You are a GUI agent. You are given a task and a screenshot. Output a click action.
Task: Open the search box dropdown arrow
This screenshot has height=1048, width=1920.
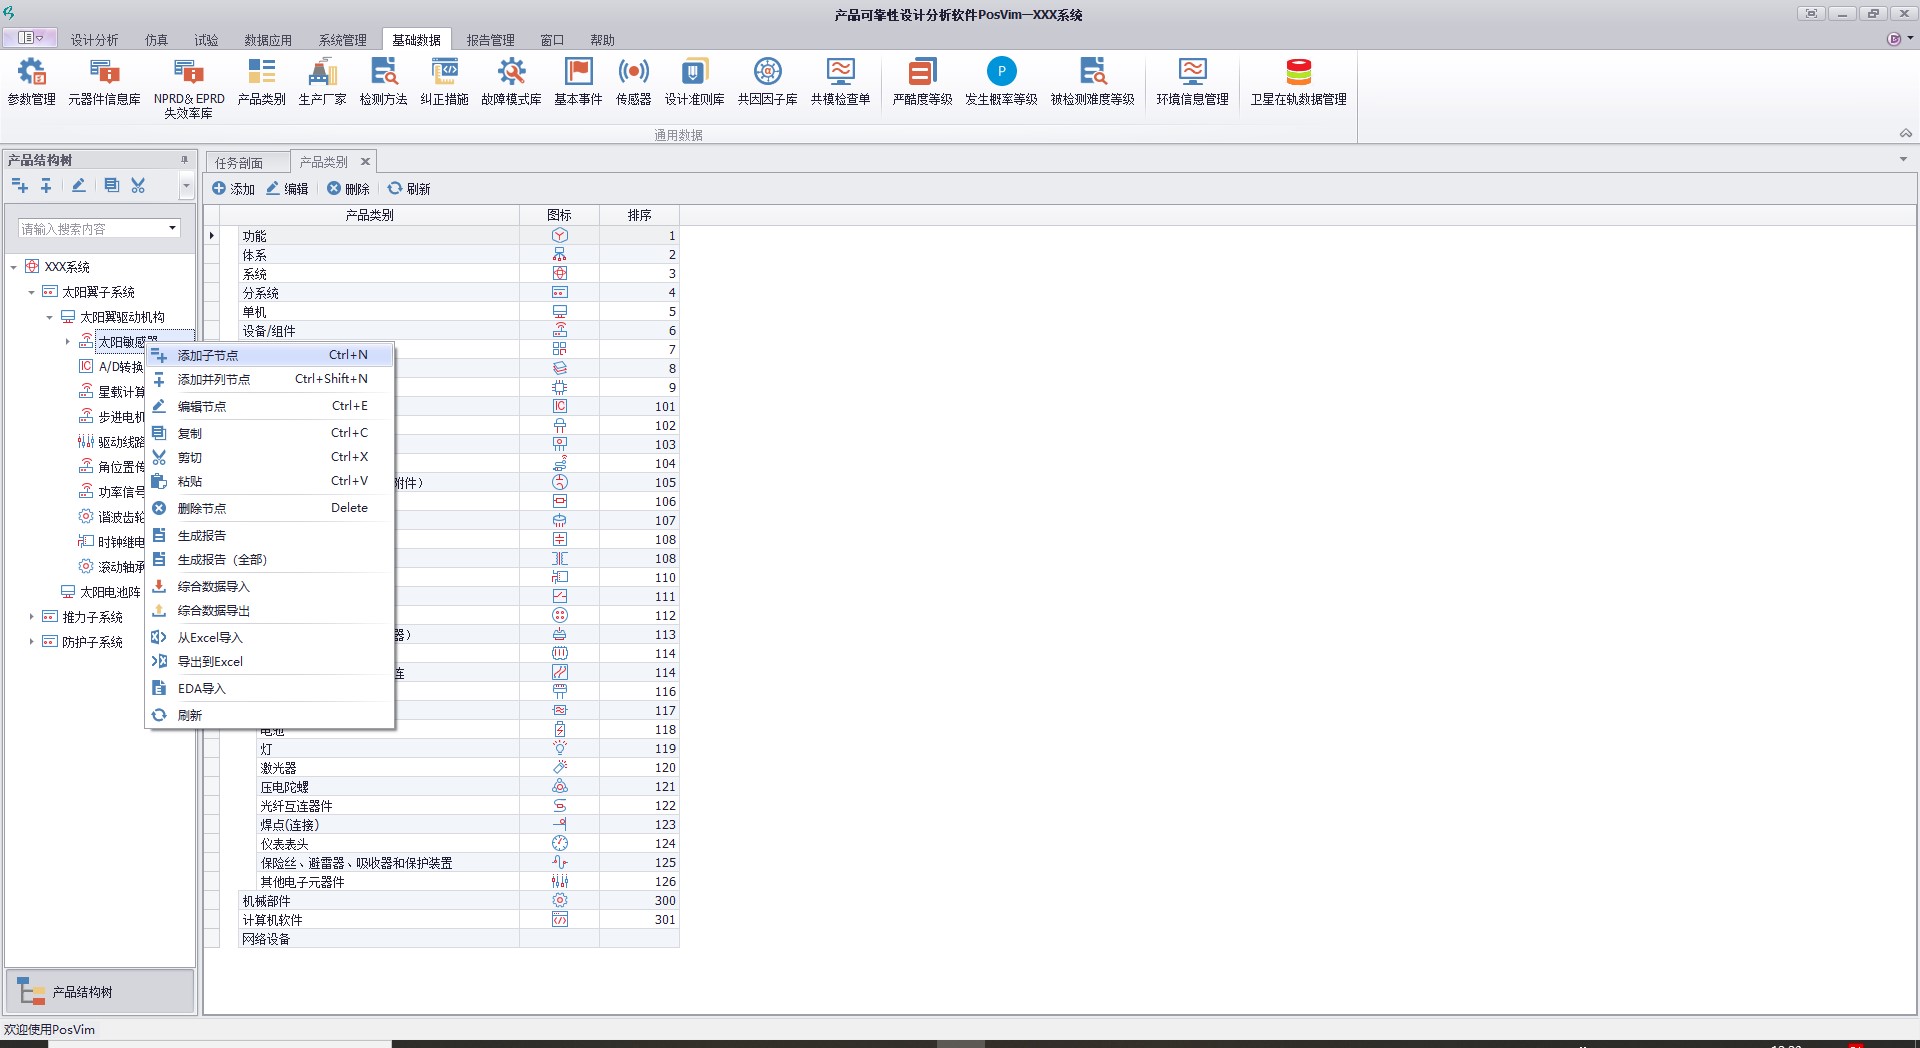coord(172,228)
